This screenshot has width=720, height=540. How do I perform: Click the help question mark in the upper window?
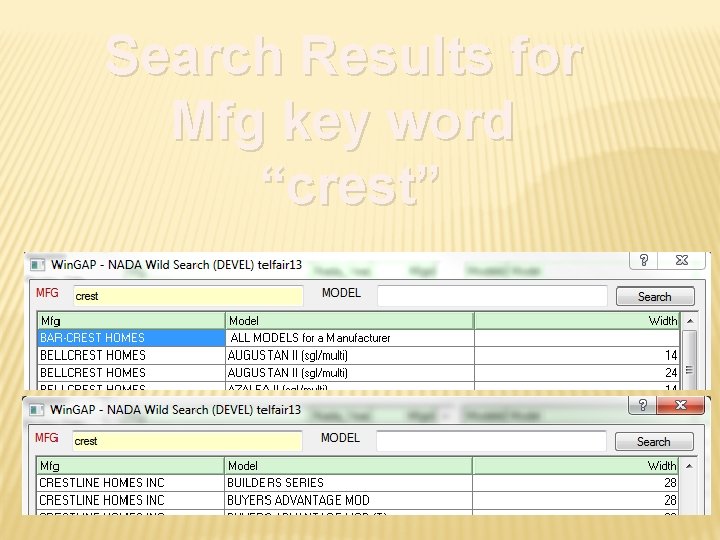pos(644,260)
